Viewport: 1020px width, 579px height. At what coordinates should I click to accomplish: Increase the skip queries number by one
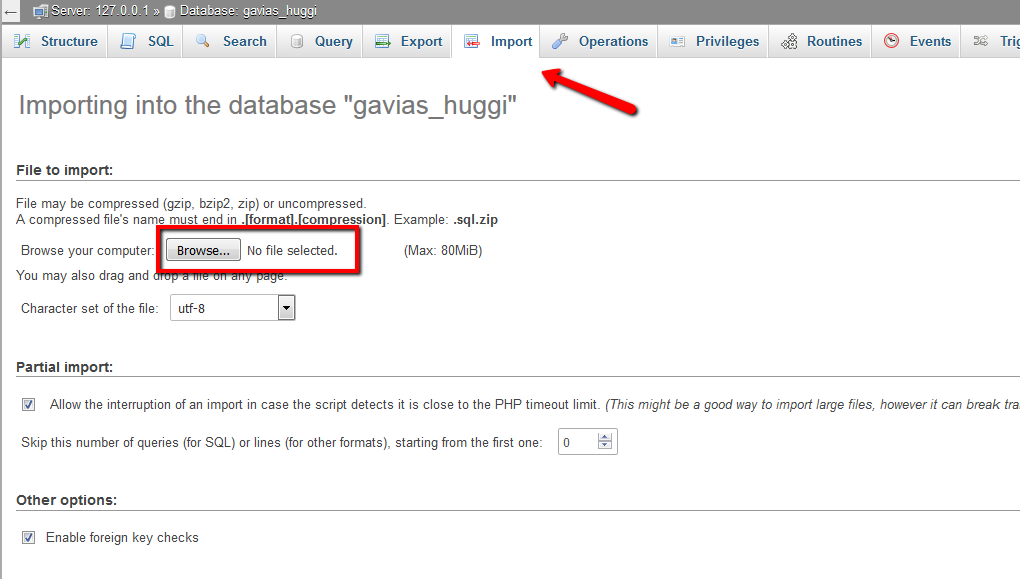click(605, 437)
